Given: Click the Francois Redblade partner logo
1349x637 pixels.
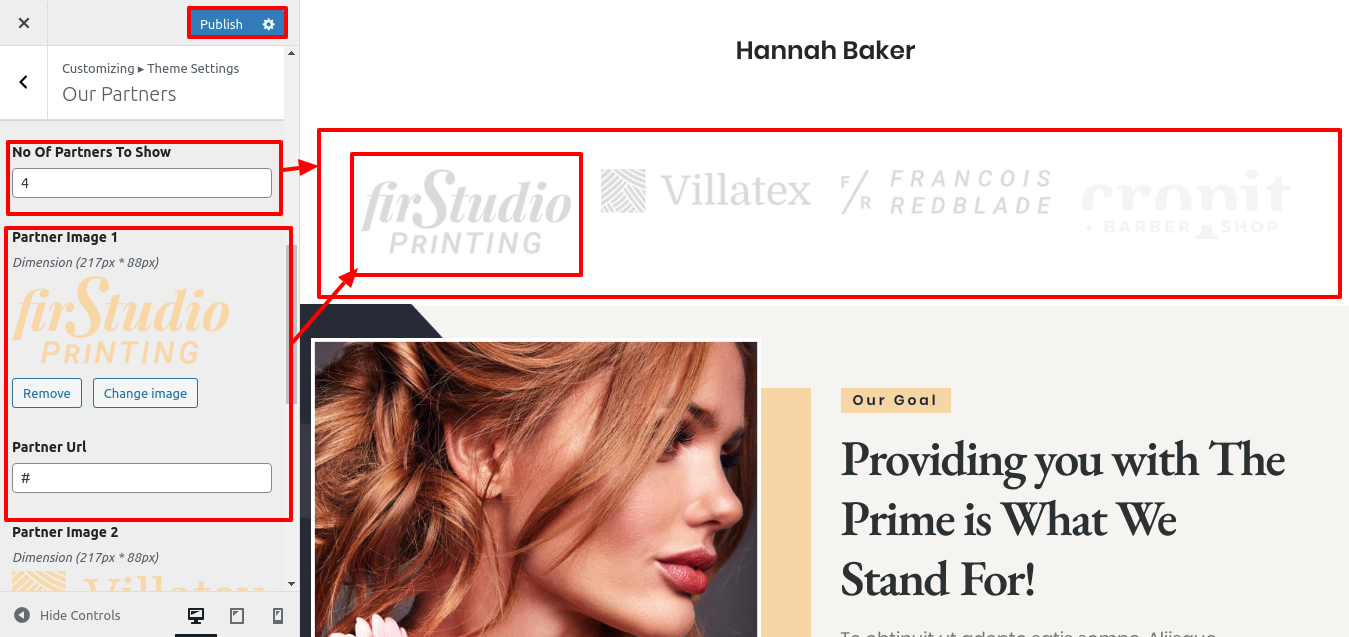Looking at the screenshot, I should point(946,191).
